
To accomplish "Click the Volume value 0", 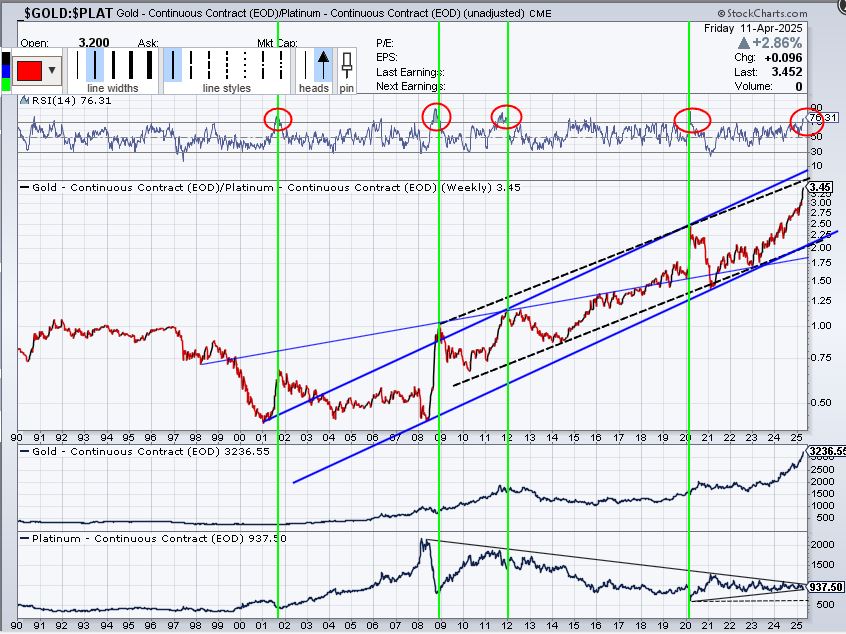I will (x=799, y=86).
